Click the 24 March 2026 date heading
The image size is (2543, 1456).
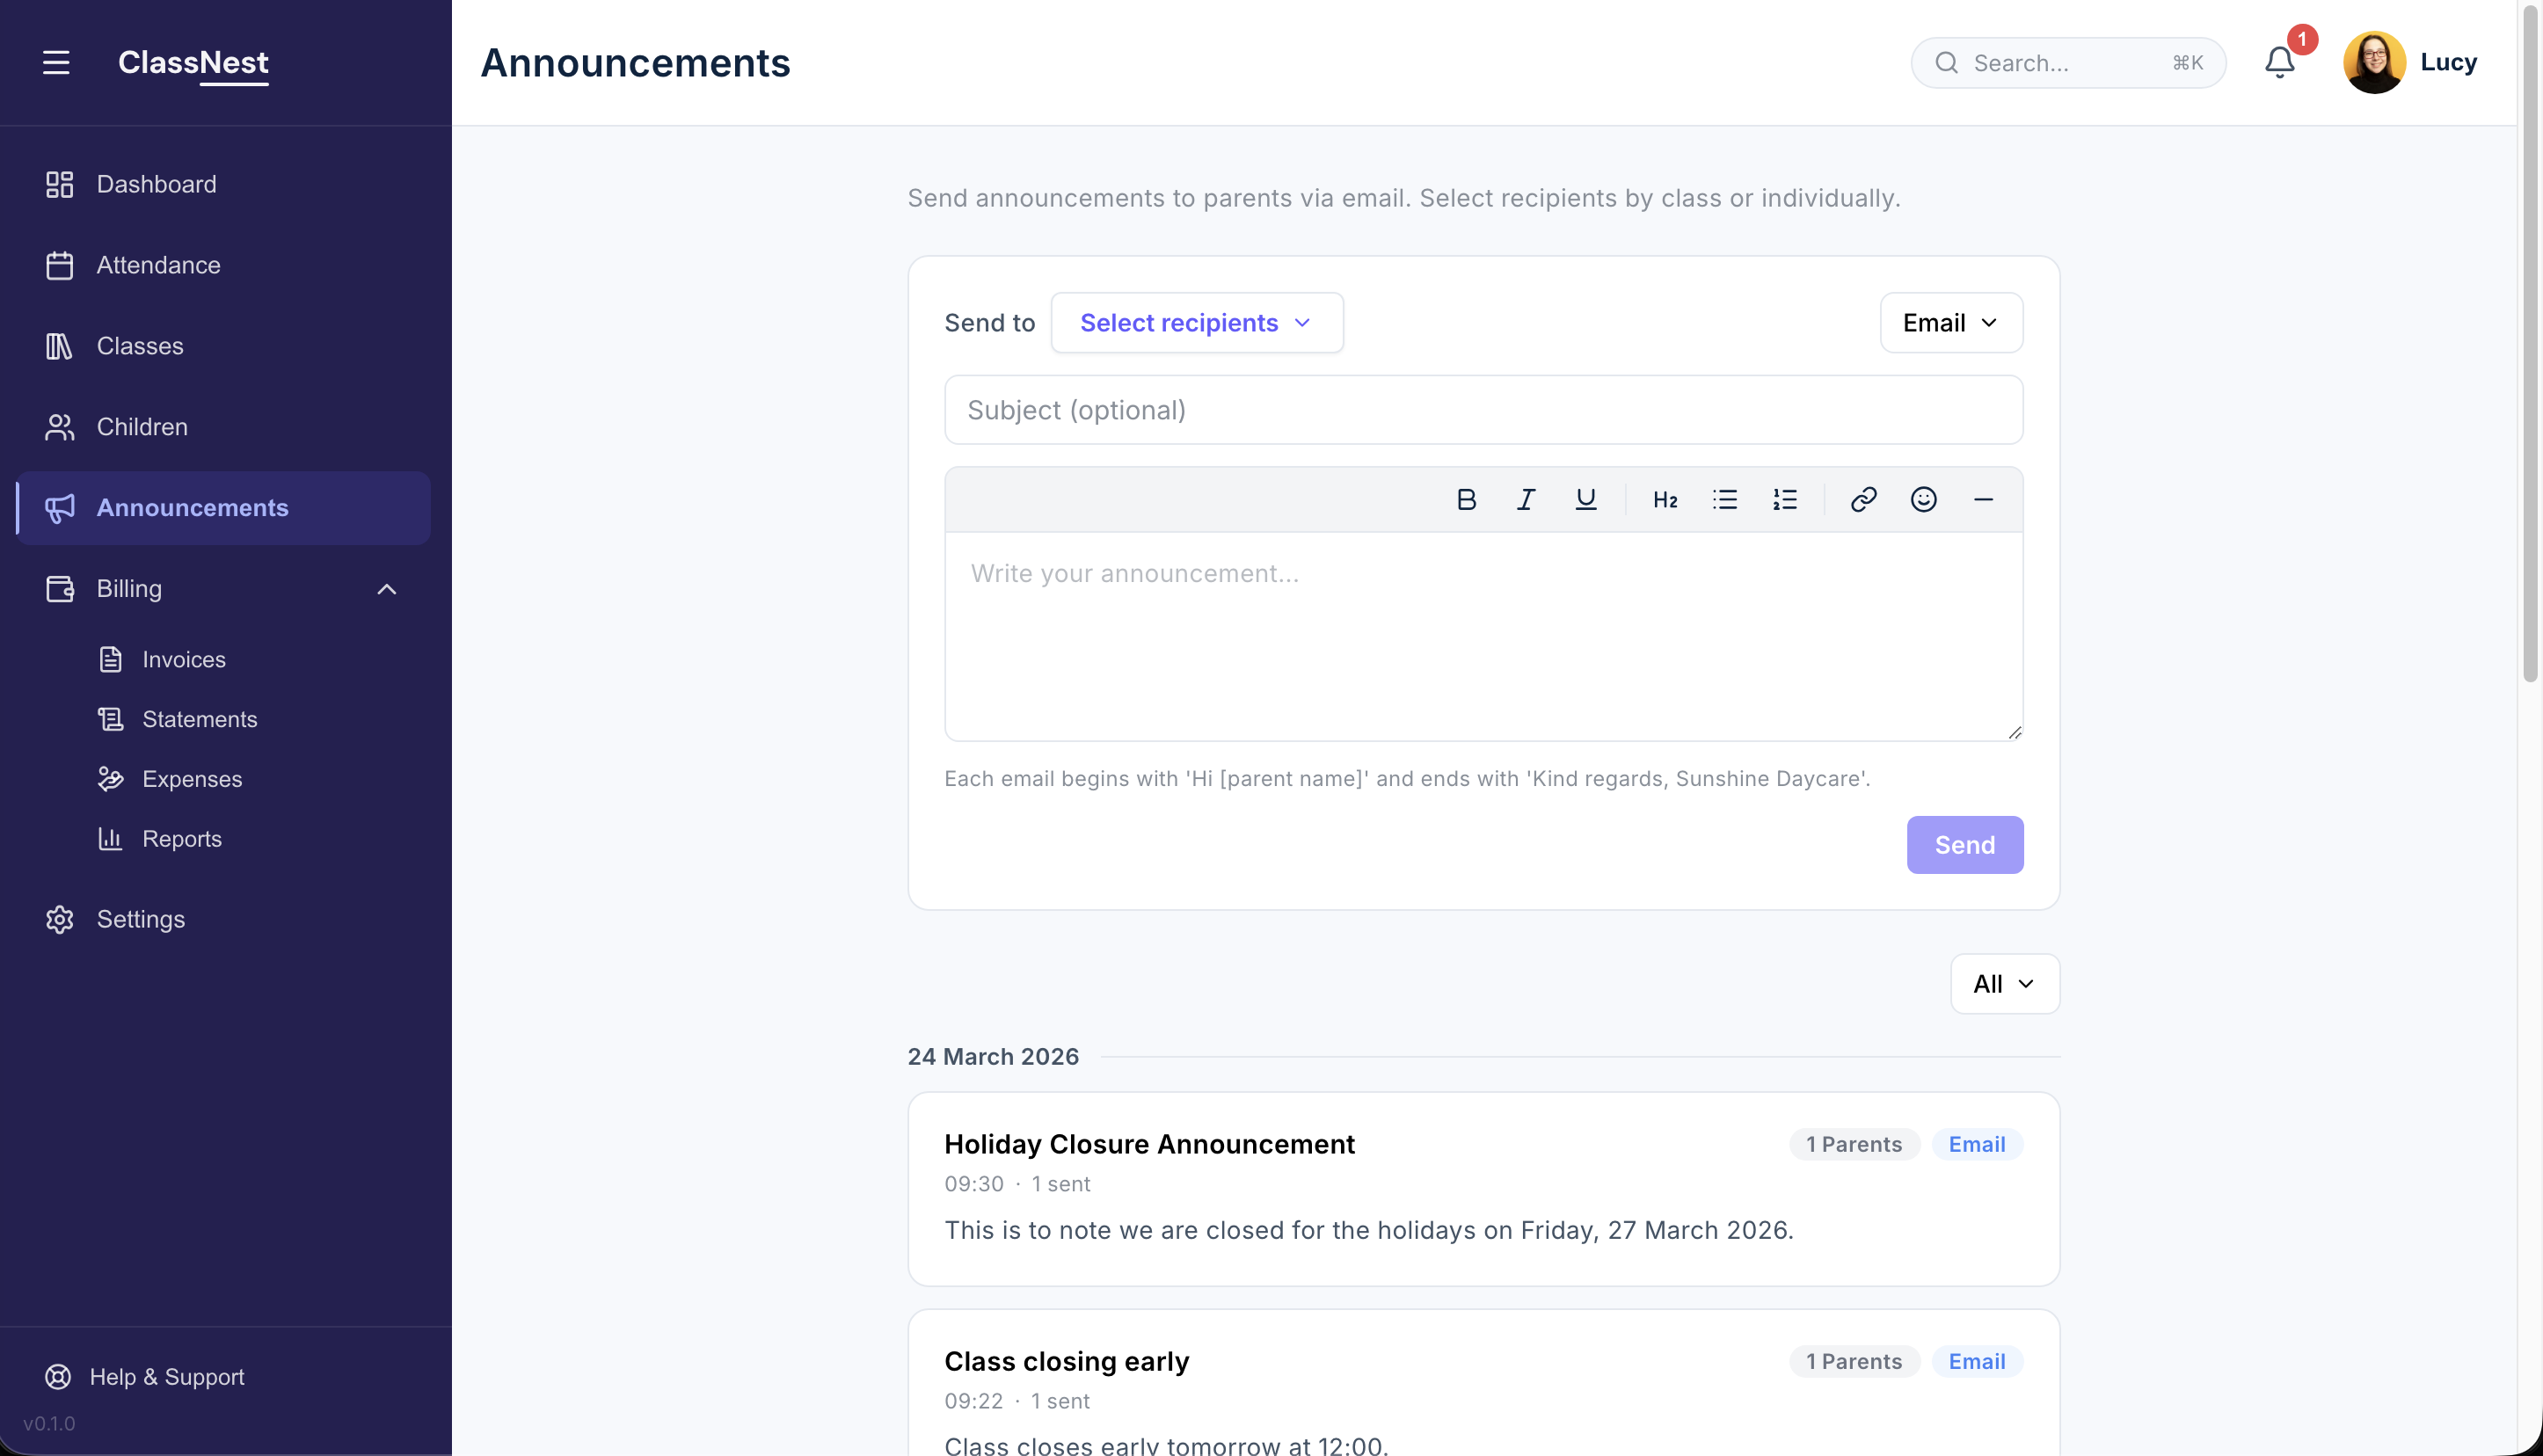coord(993,1056)
